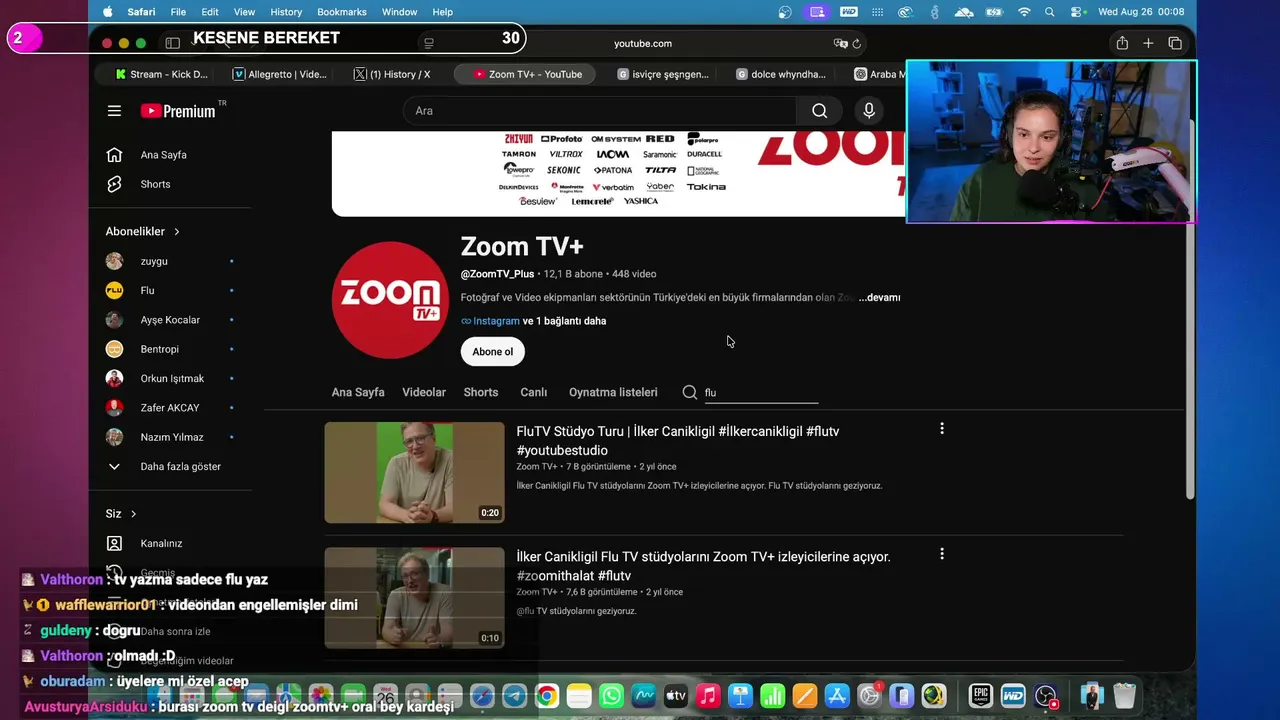Switch to the Videolar channel tab
Viewport: 1280px width, 720px height.
click(x=424, y=392)
